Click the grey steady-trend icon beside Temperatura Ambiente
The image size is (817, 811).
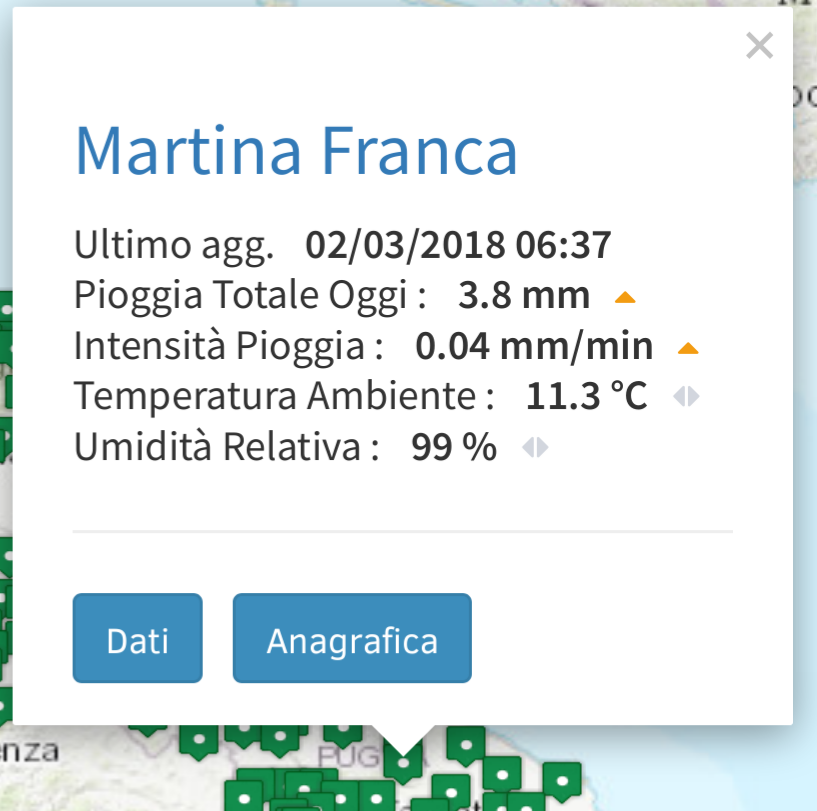686,397
